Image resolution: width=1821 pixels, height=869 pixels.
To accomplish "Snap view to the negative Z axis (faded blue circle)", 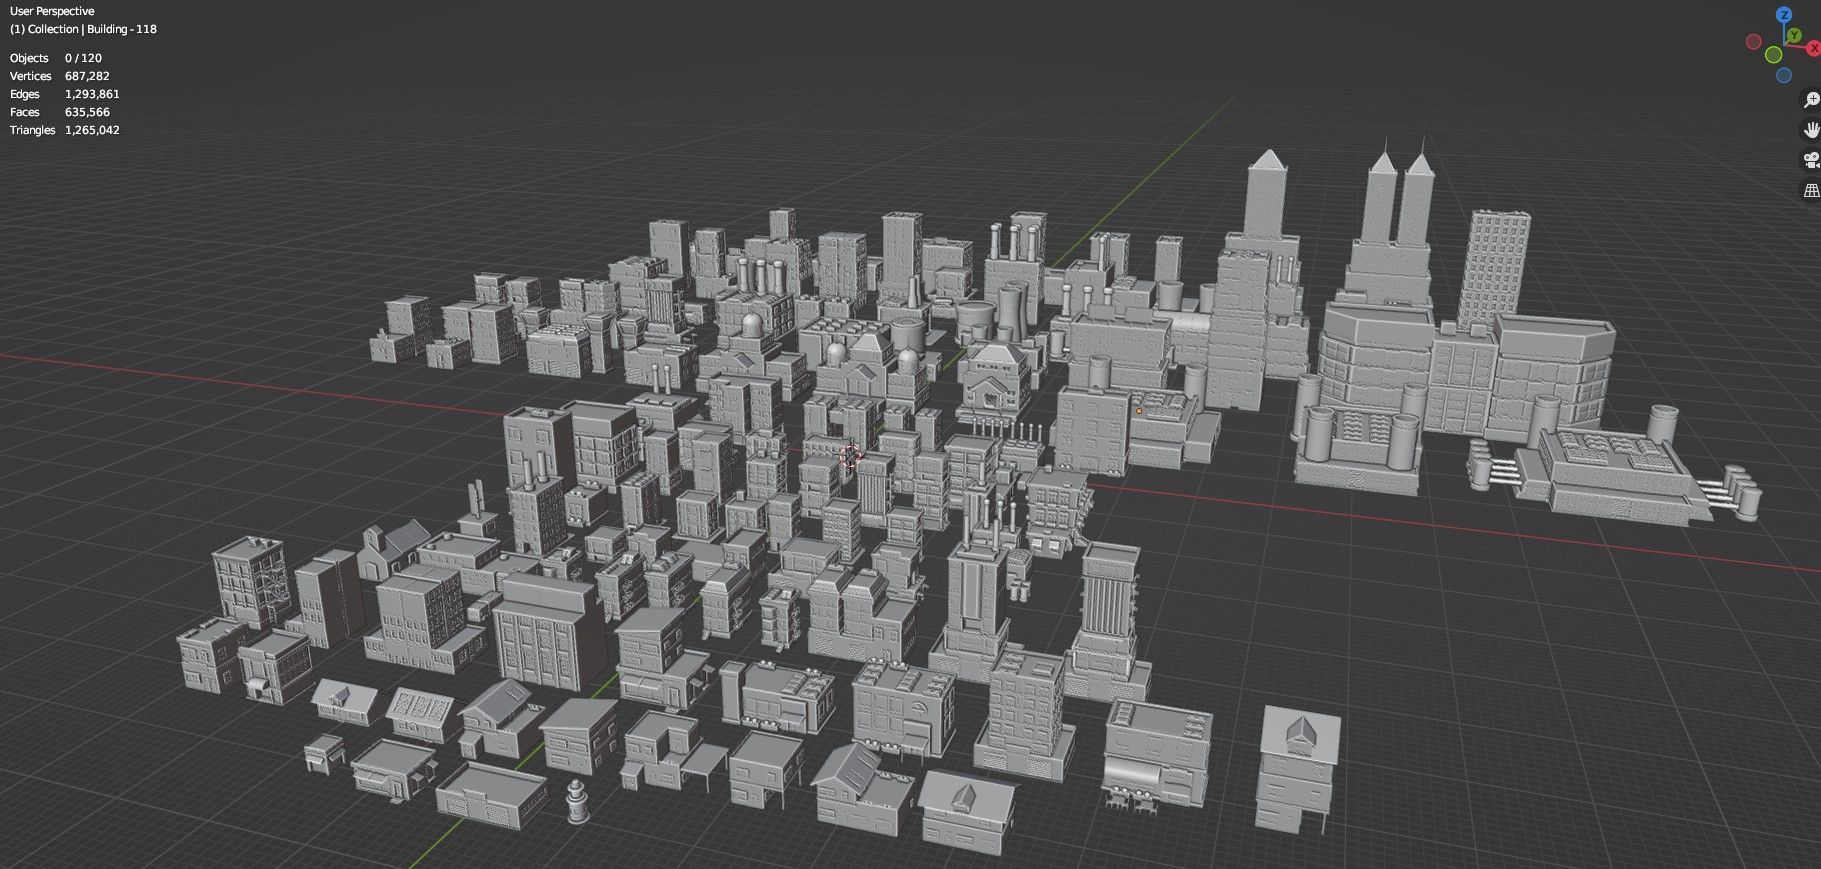I will click(x=1783, y=76).
